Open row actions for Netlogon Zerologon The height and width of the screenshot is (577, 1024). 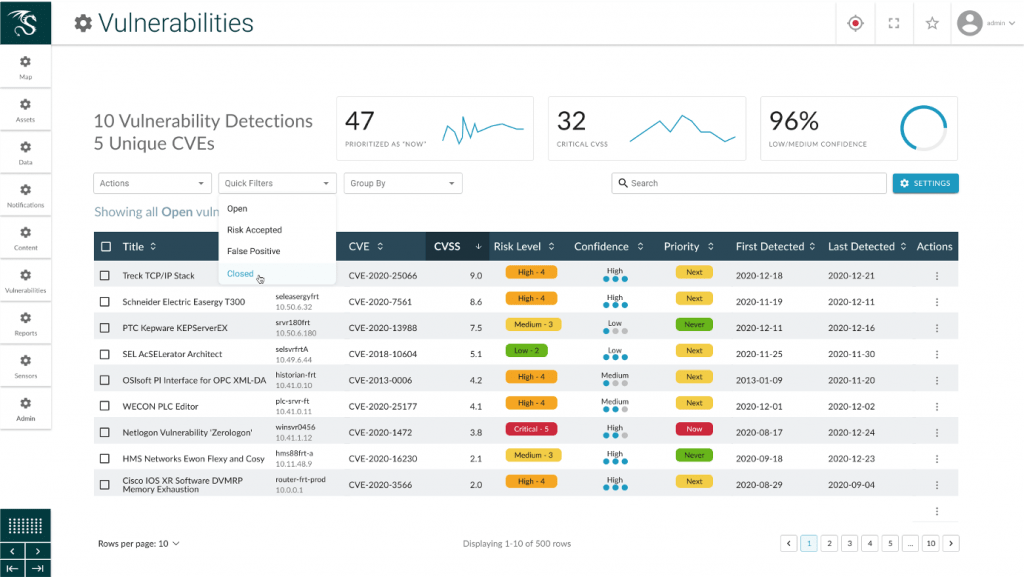click(x=936, y=433)
